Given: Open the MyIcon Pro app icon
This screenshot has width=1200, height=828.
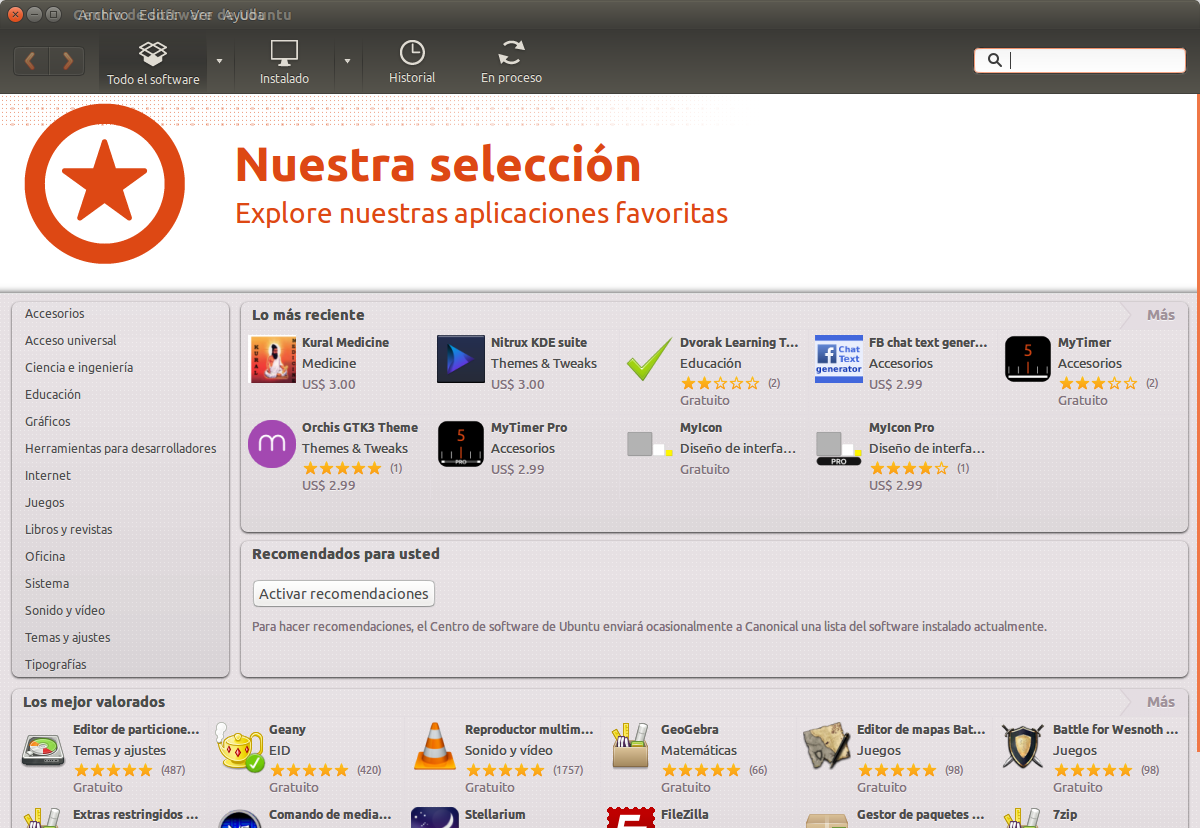Looking at the screenshot, I should (x=839, y=447).
